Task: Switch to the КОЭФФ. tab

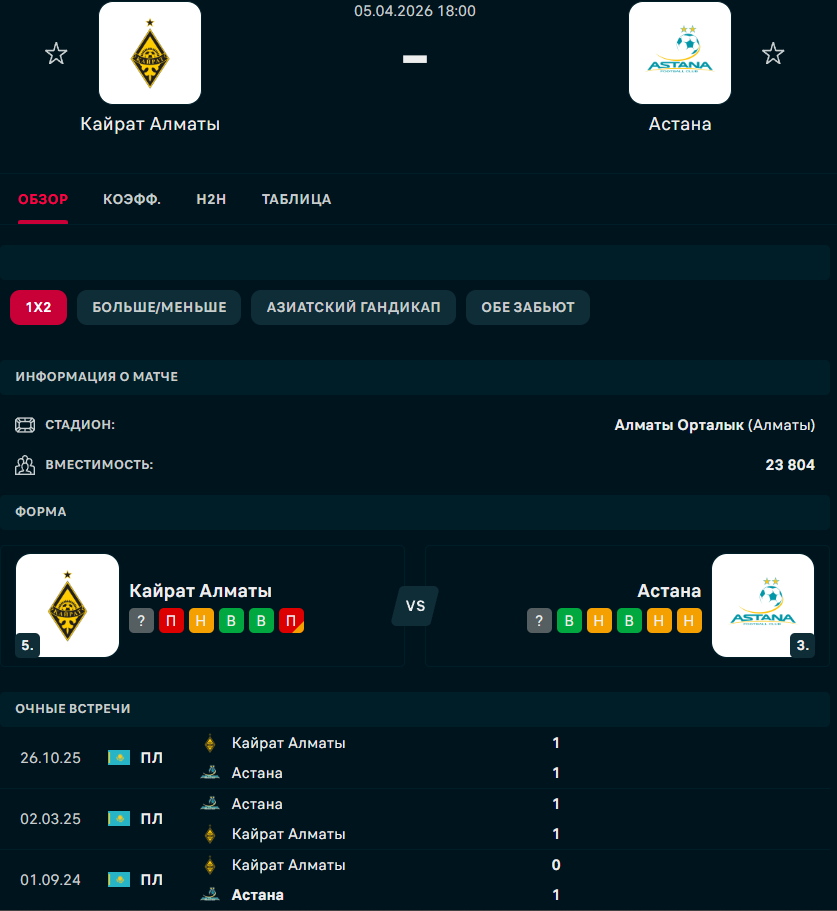Action: pos(132,199)
